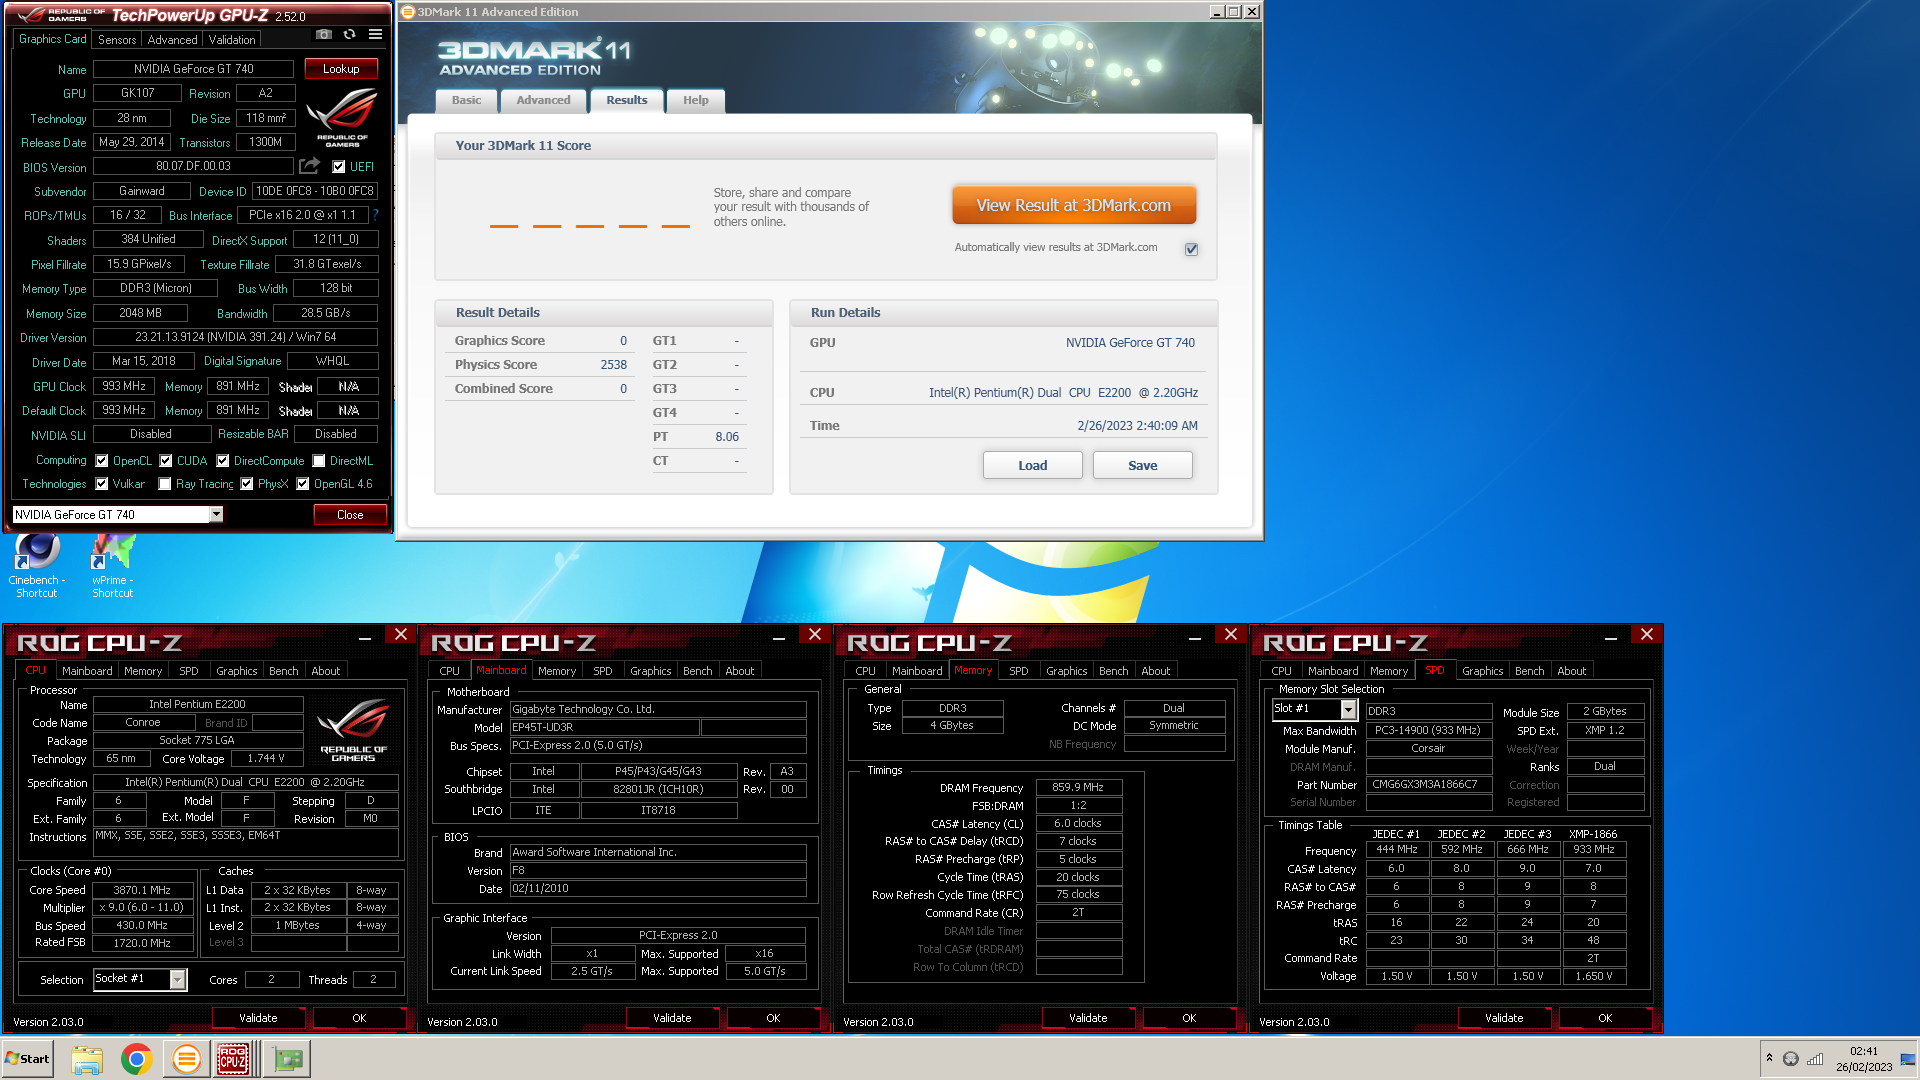Open the Cinebench desktop shortcut
This screenshot has width=1920, height=1080.
point(37,566)
